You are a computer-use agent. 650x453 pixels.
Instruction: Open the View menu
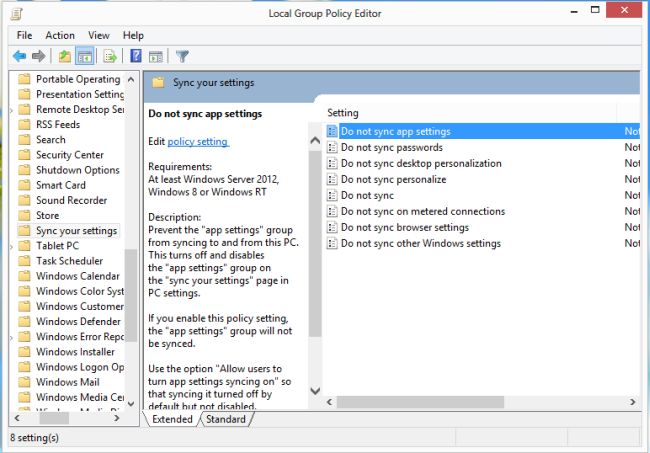pyautogui.click(x=99, y=36)
